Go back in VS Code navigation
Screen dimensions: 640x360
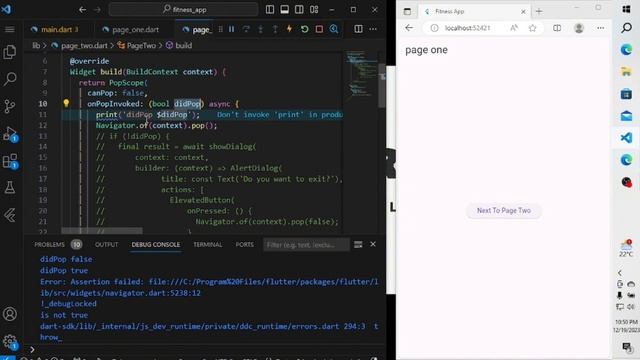[x=82, y=9]
